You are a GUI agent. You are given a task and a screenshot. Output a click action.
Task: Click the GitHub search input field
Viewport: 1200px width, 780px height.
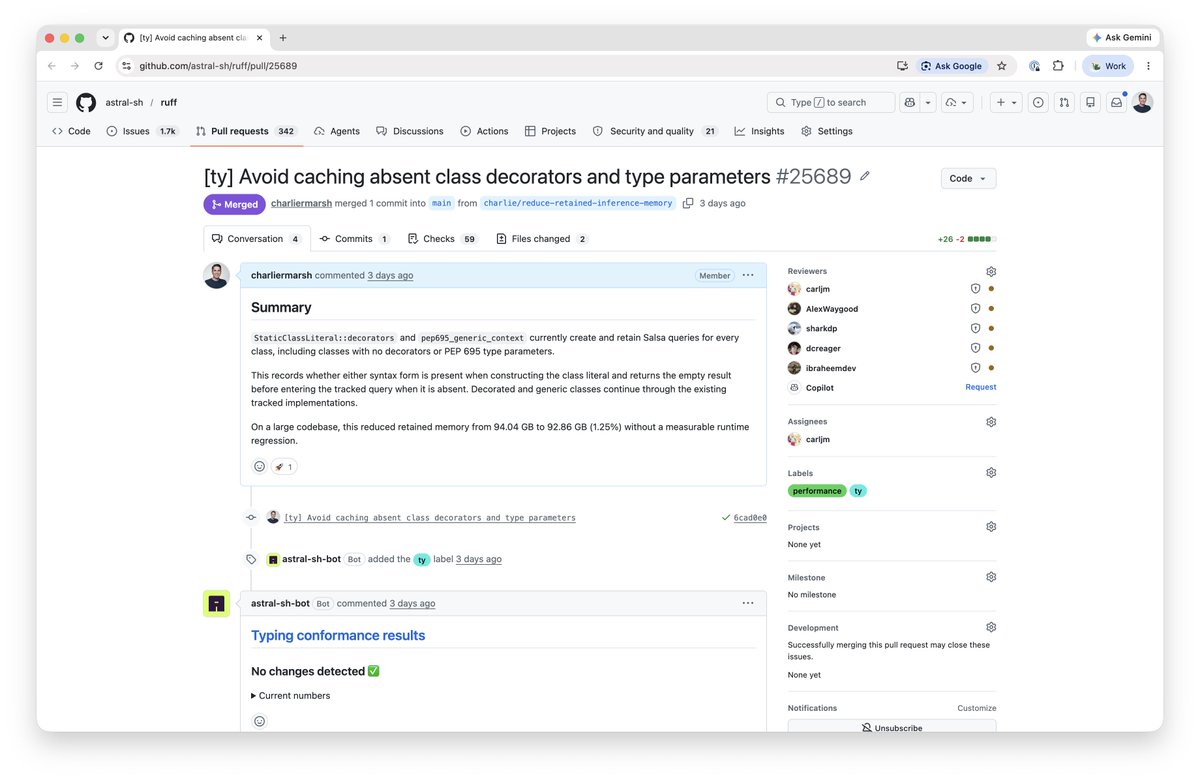tap(831, 102)
